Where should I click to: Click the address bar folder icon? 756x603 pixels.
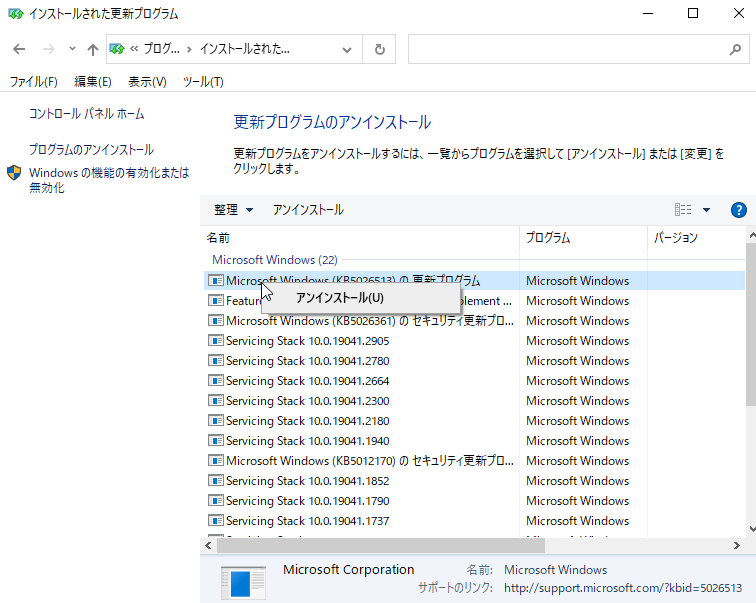coord(117,49)
